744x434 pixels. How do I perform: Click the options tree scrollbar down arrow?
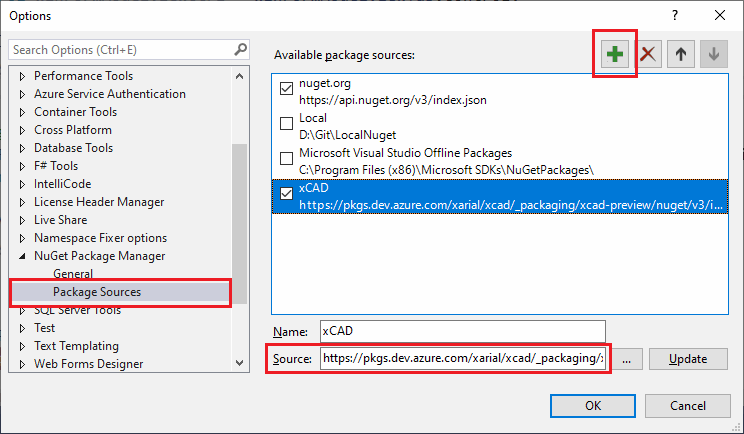pyautogui.click(x=240, y=363)
